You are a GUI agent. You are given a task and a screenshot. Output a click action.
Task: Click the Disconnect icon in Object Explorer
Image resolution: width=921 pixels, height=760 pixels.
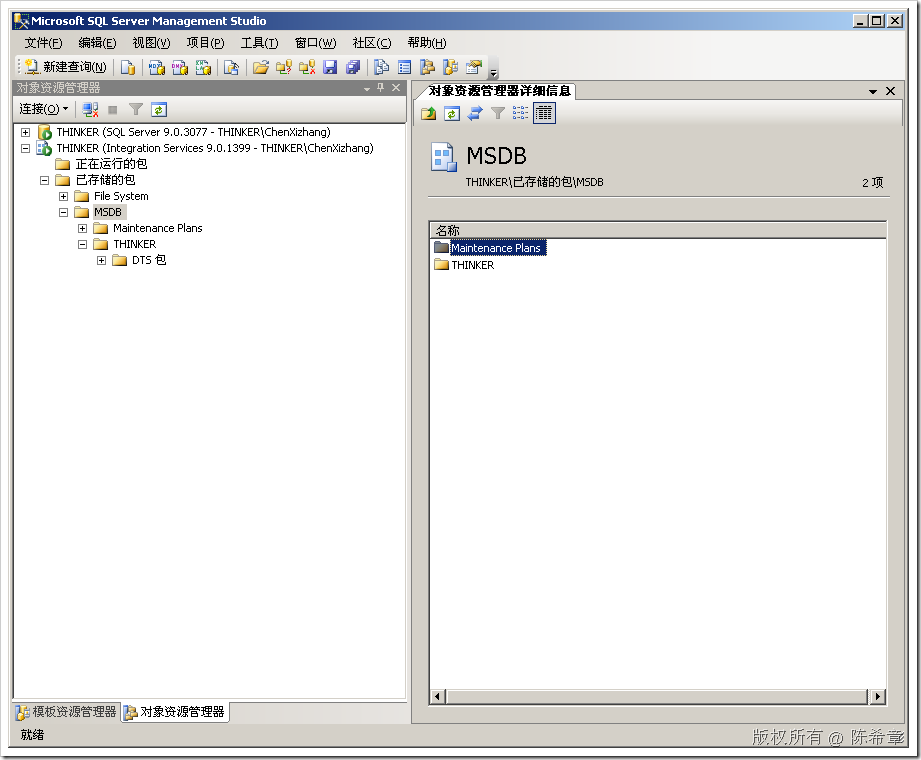point(90,110)
